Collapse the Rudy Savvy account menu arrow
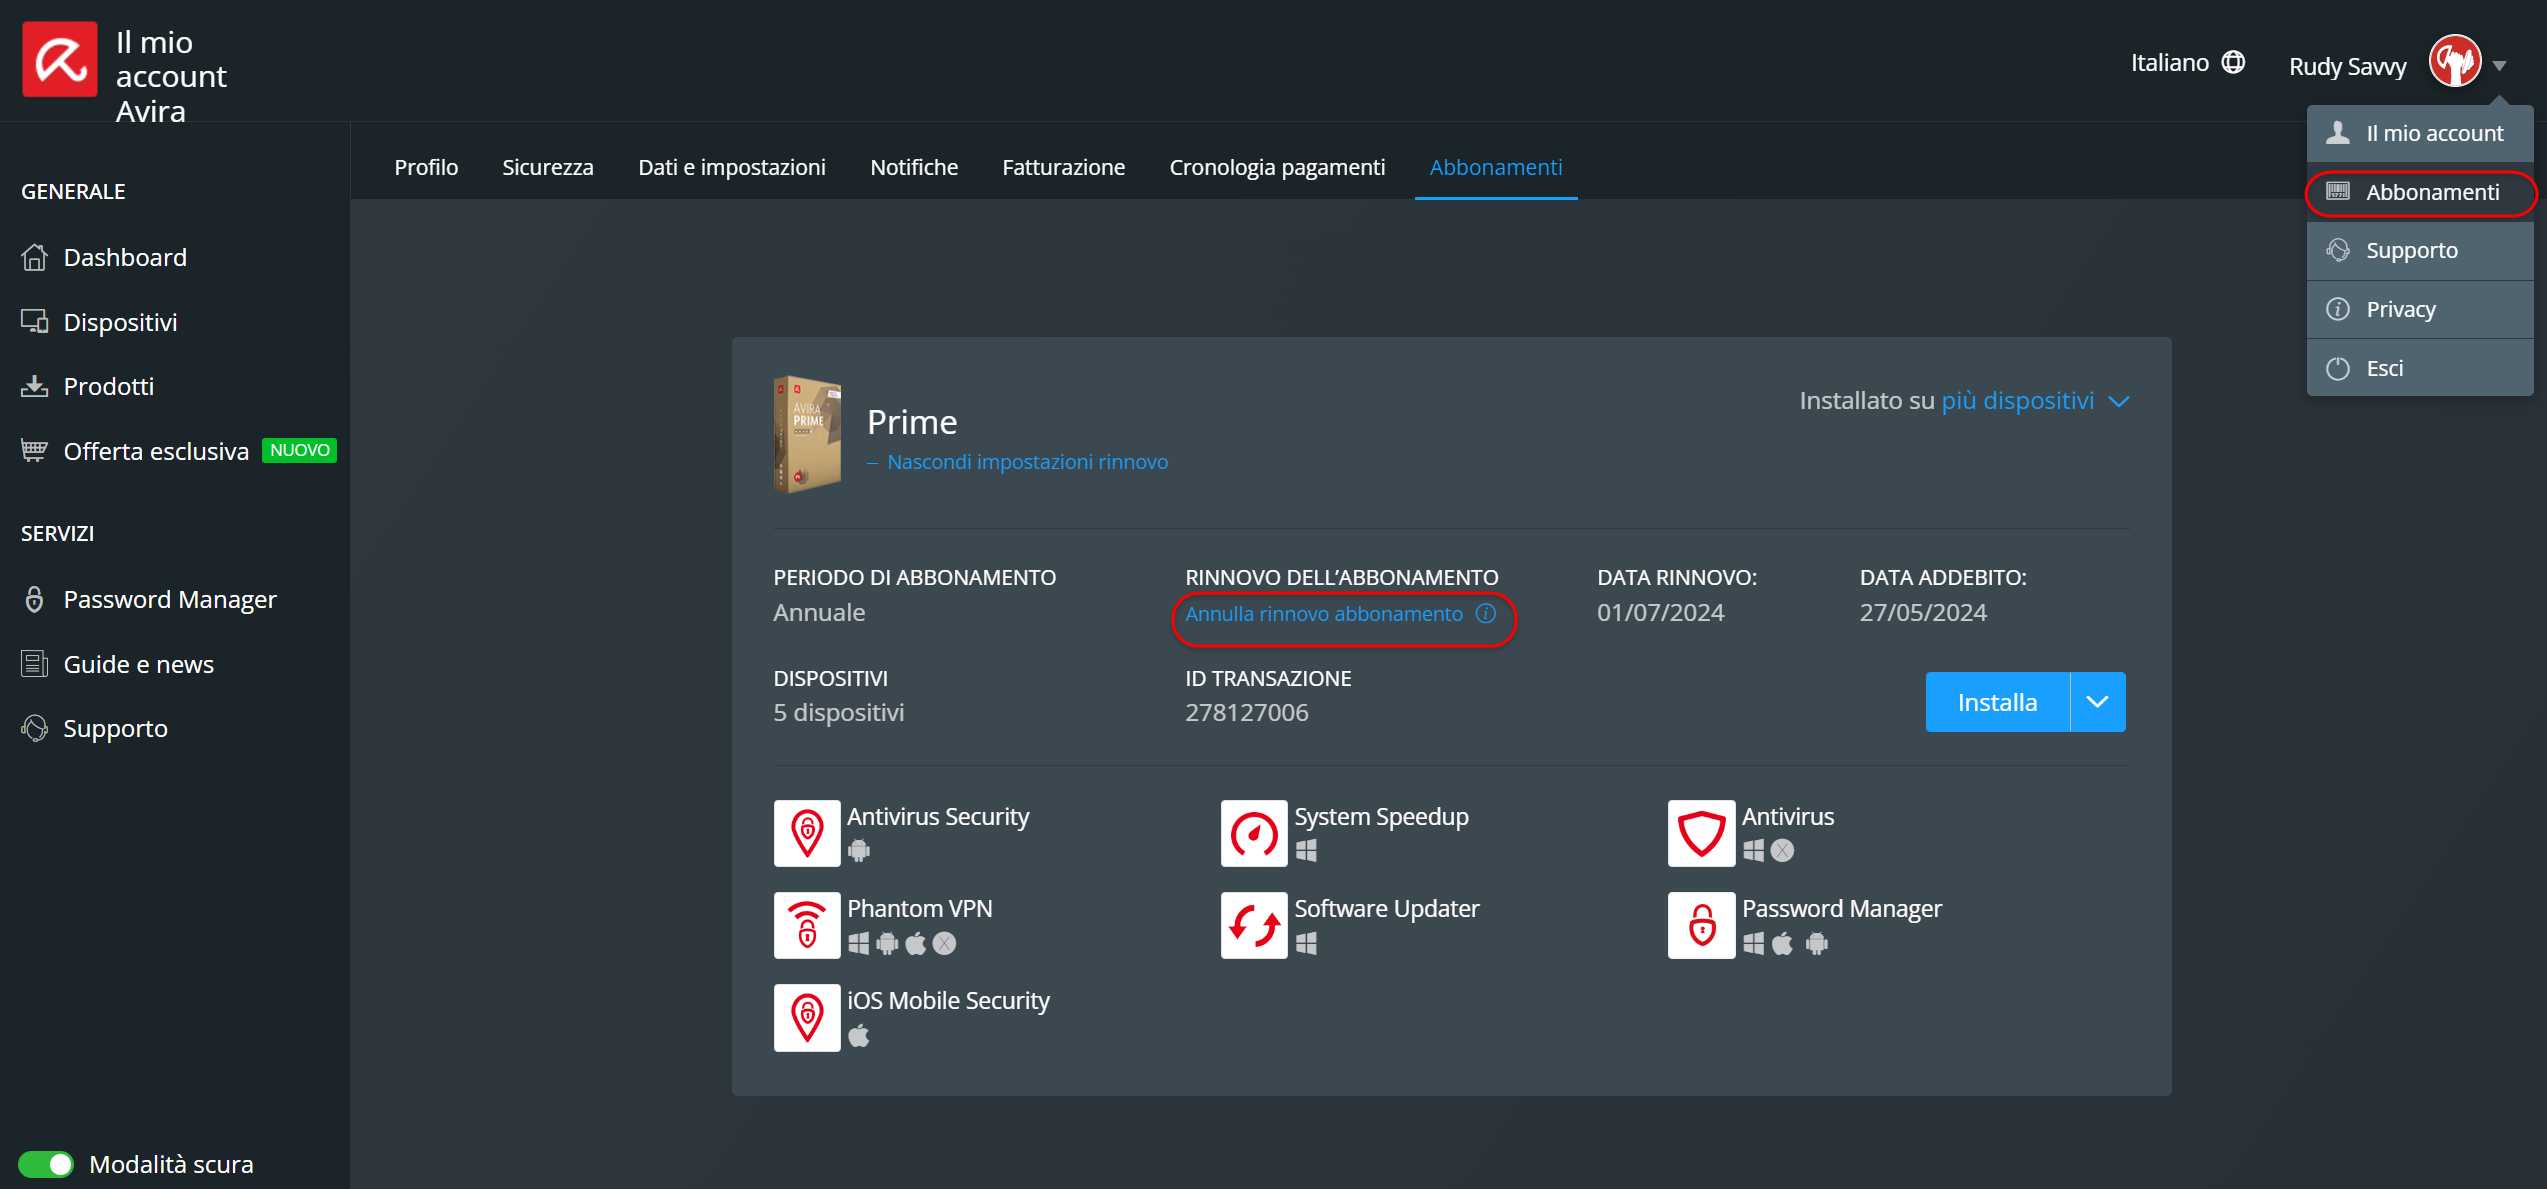 coord(2499,66)
